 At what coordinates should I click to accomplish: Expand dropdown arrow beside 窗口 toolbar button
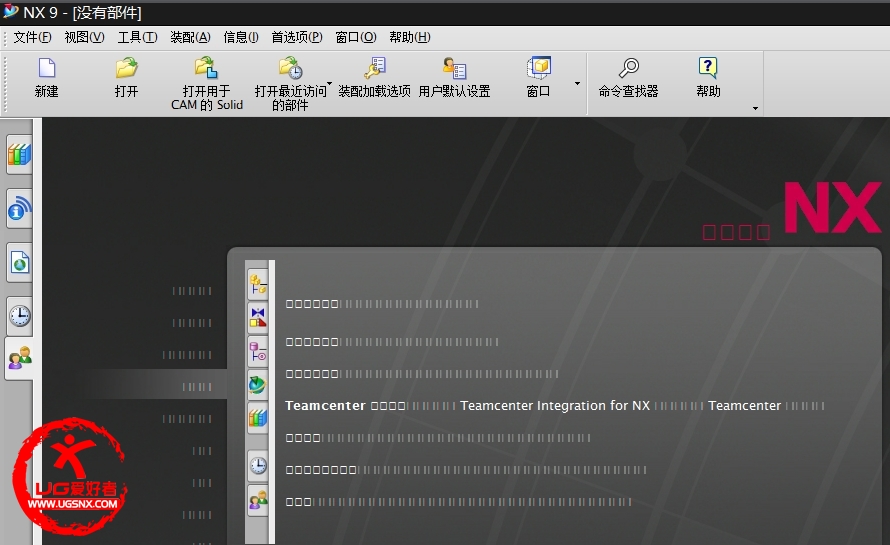click(x=577, y=83)
